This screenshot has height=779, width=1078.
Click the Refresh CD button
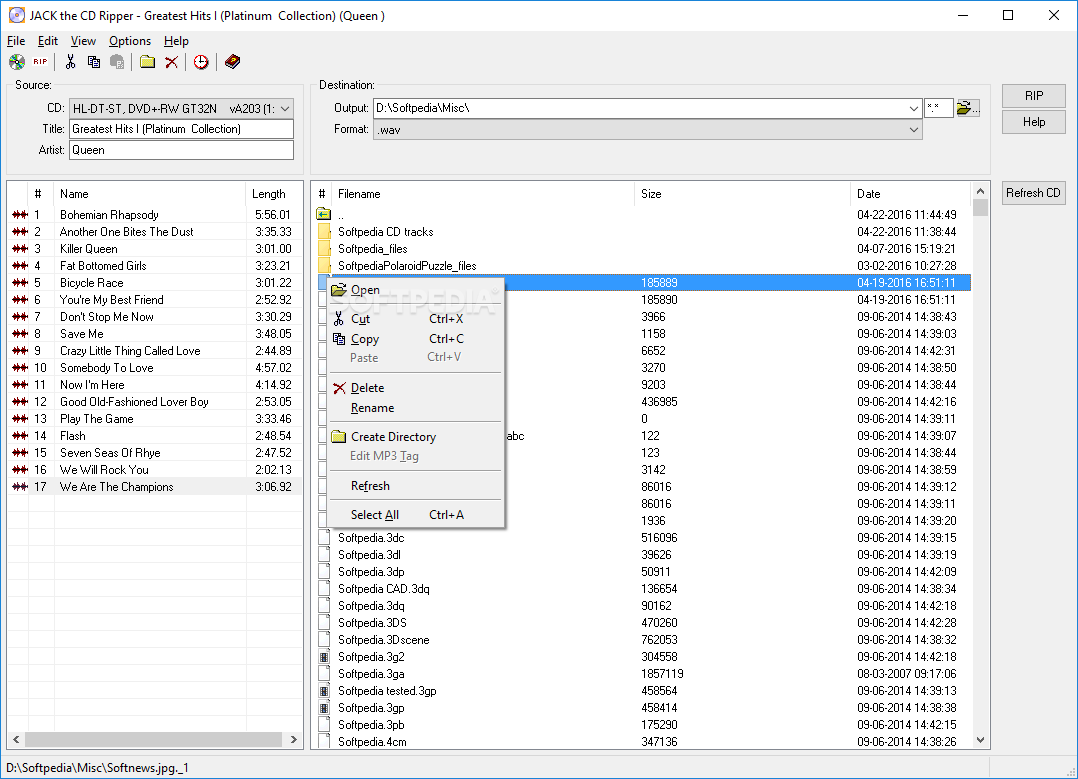[x=1033, y=193]
